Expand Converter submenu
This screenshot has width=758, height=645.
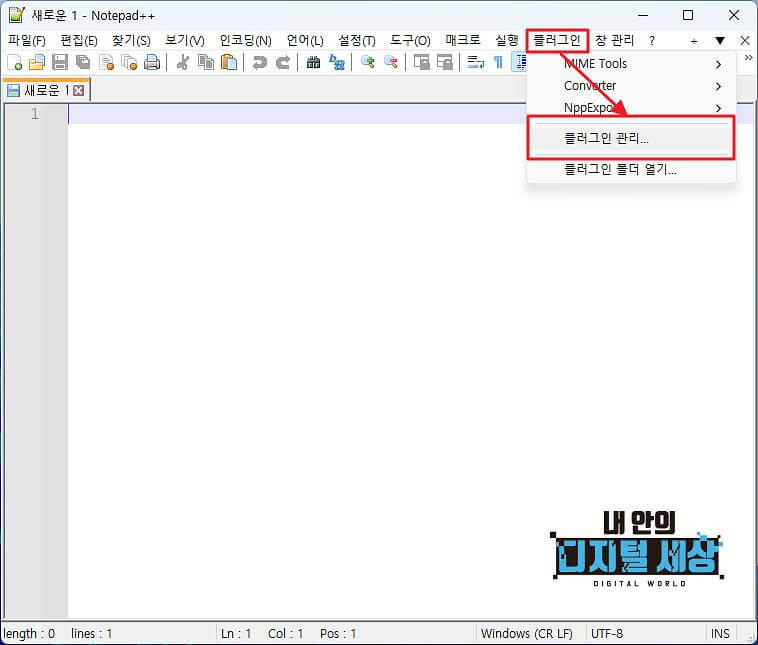631,86
